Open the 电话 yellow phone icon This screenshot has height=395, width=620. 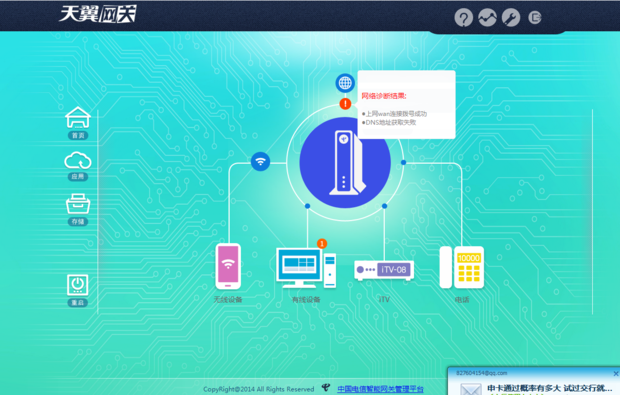point(462,268)
